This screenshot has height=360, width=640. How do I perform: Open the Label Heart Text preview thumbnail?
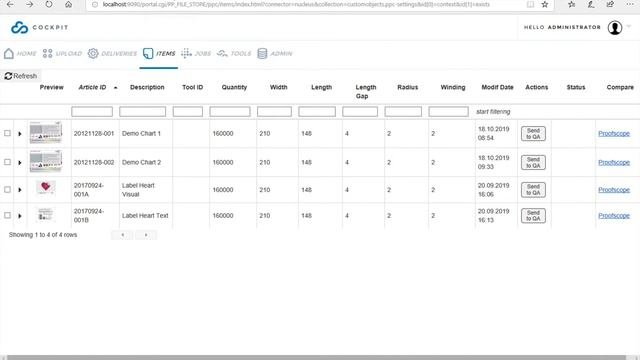pos(45,214)
